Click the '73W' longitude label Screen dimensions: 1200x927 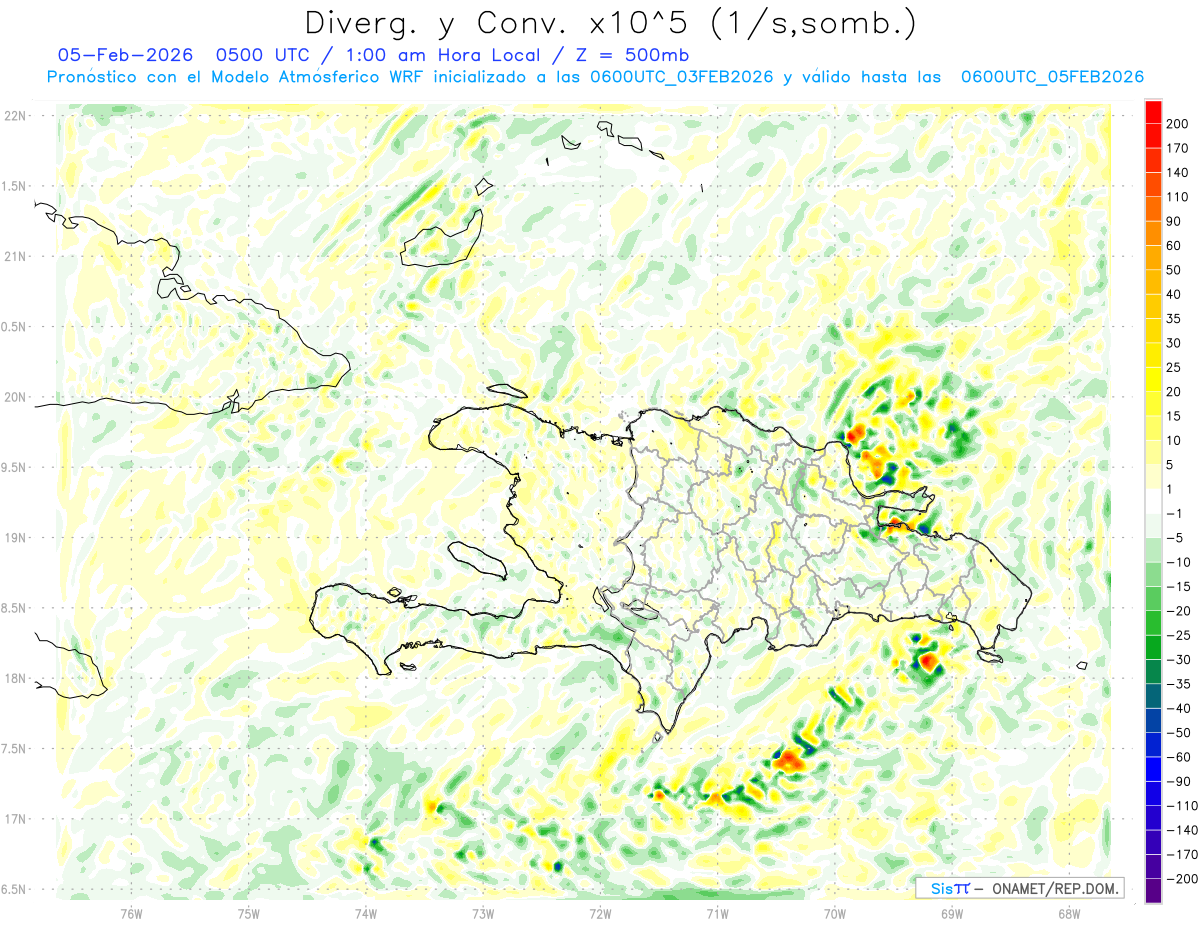(483, 913)
